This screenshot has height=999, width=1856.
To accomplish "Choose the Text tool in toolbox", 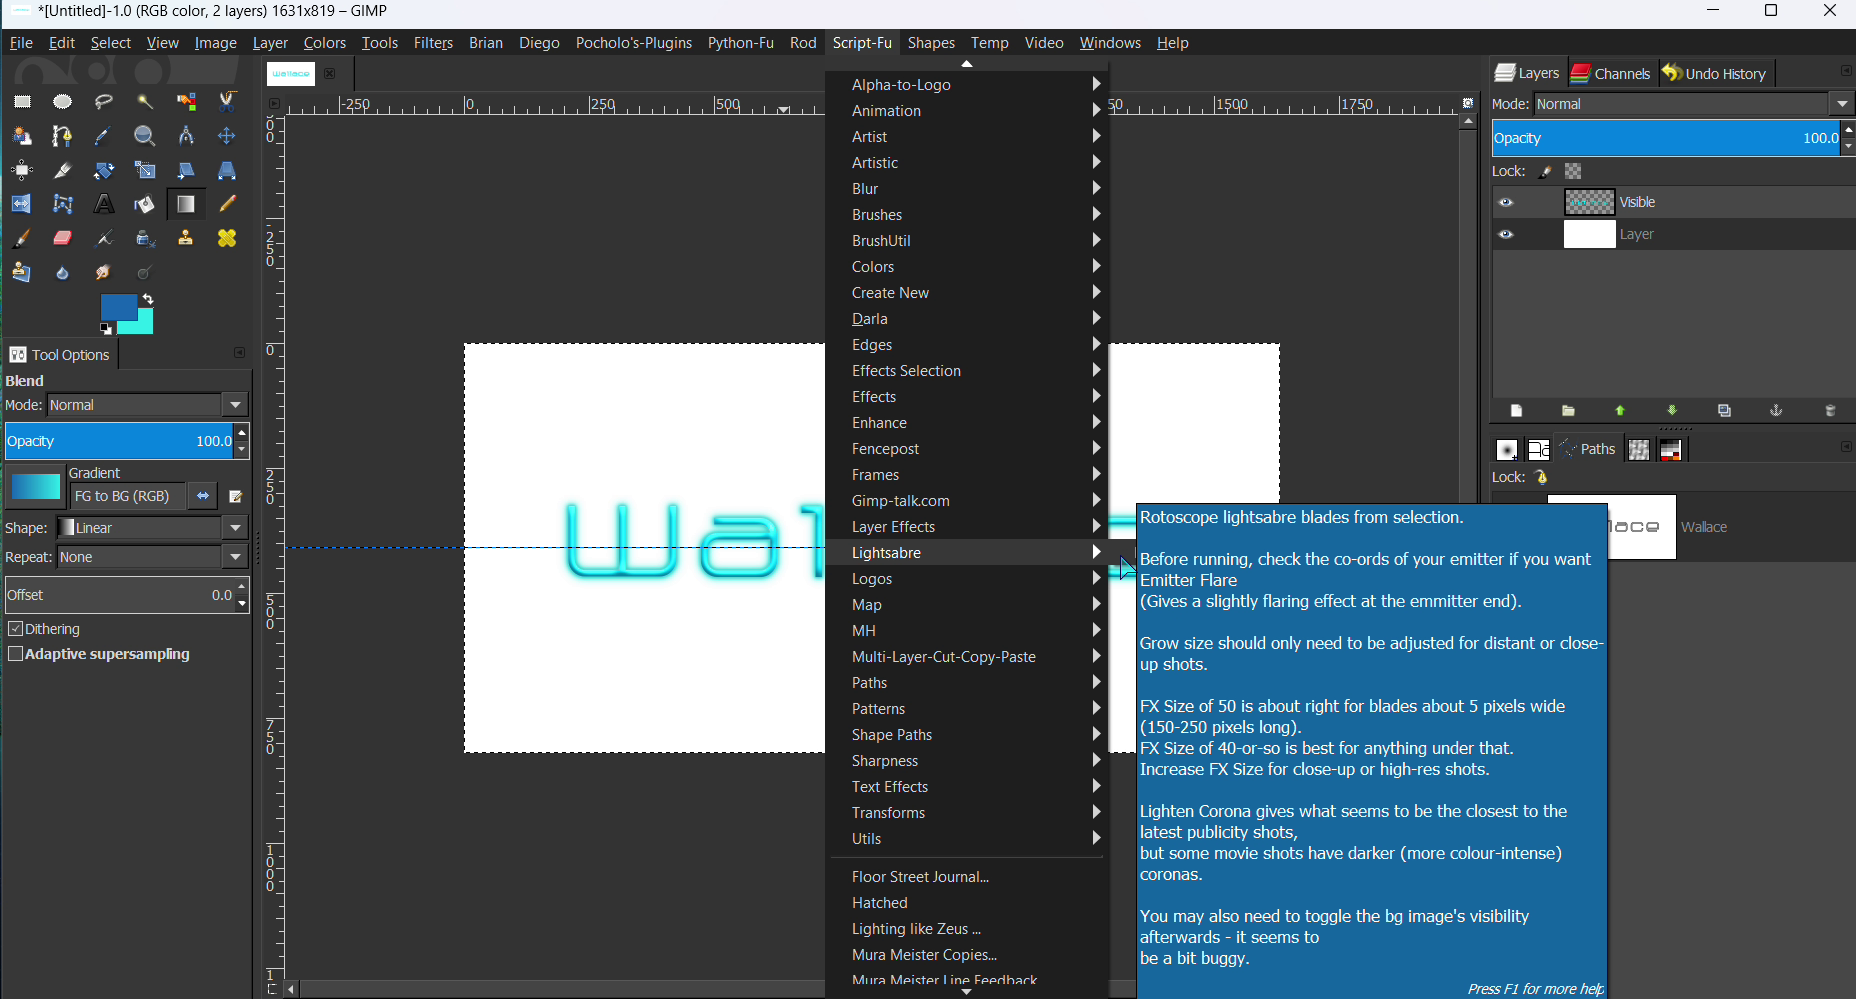I will [104, 204].
